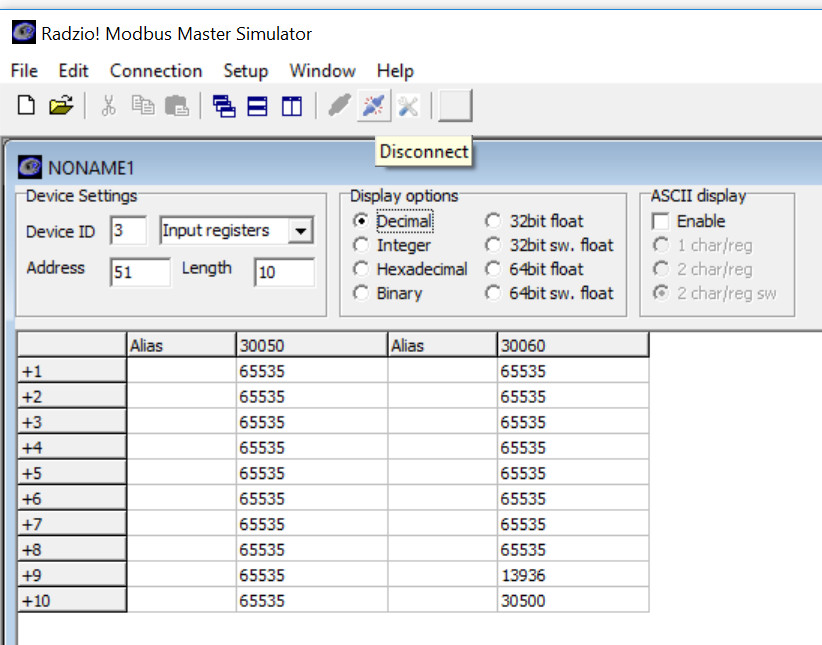This screenshot has width=822, height=645.
Task: Click the first Alias cell in row +2
Action: coord(181,396)
